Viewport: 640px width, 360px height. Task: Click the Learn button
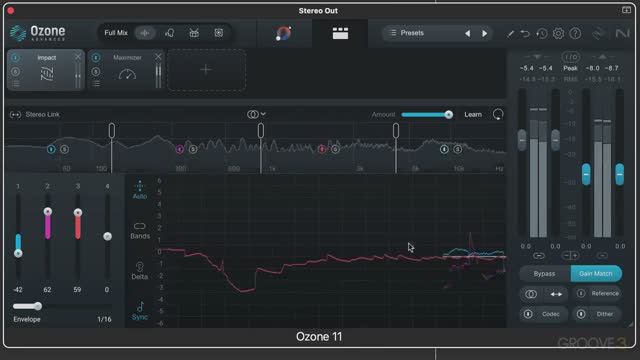tap(473, 115)
